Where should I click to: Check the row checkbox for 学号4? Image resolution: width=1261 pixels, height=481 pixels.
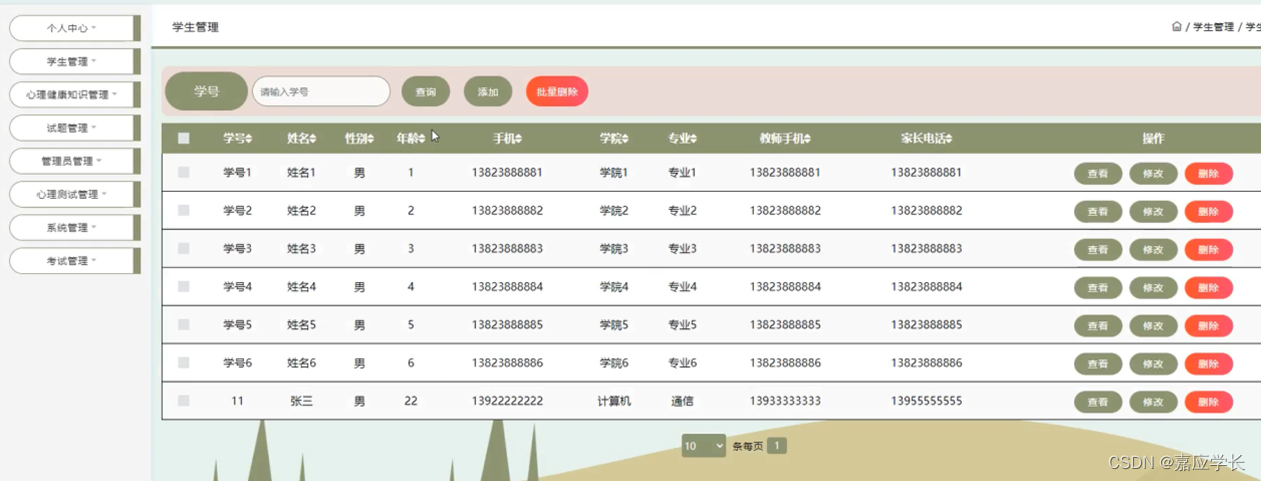183,286
